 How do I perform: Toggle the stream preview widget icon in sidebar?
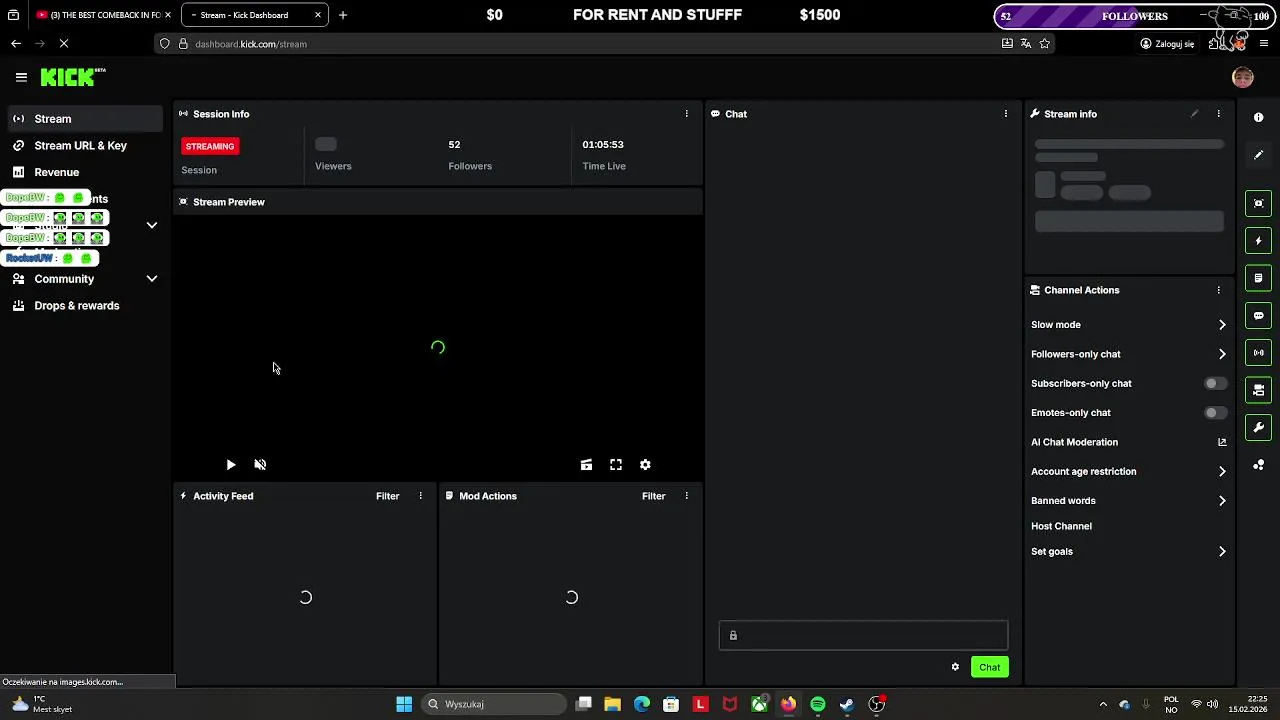1259,203
